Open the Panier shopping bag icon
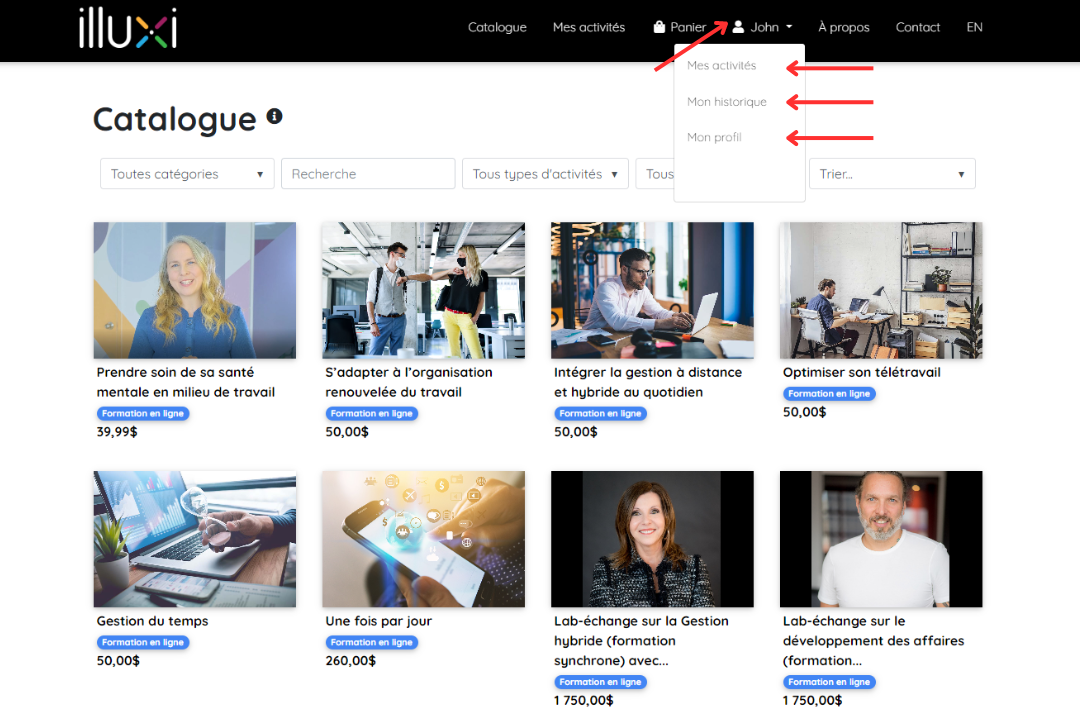This screenshot has height=720, width=1080. point(659,27)
